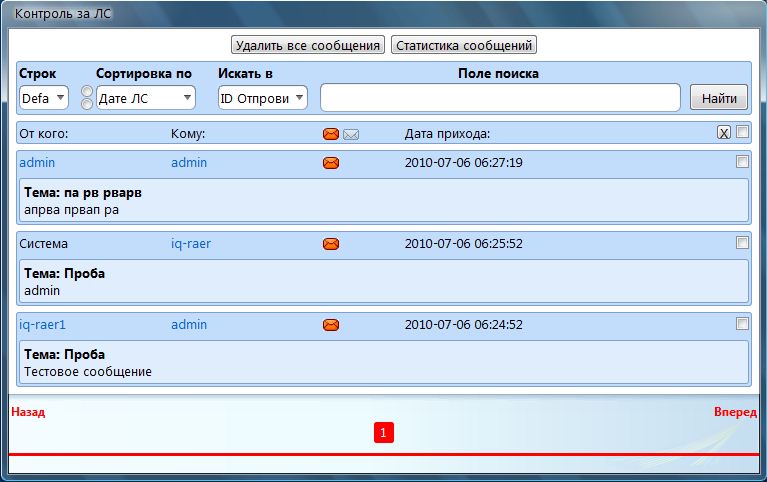The height and width of the screenshot is (482, 767).
Task: Open the Искать в dropdown showing ID Отправи
Action: click(x=263, y=98)
